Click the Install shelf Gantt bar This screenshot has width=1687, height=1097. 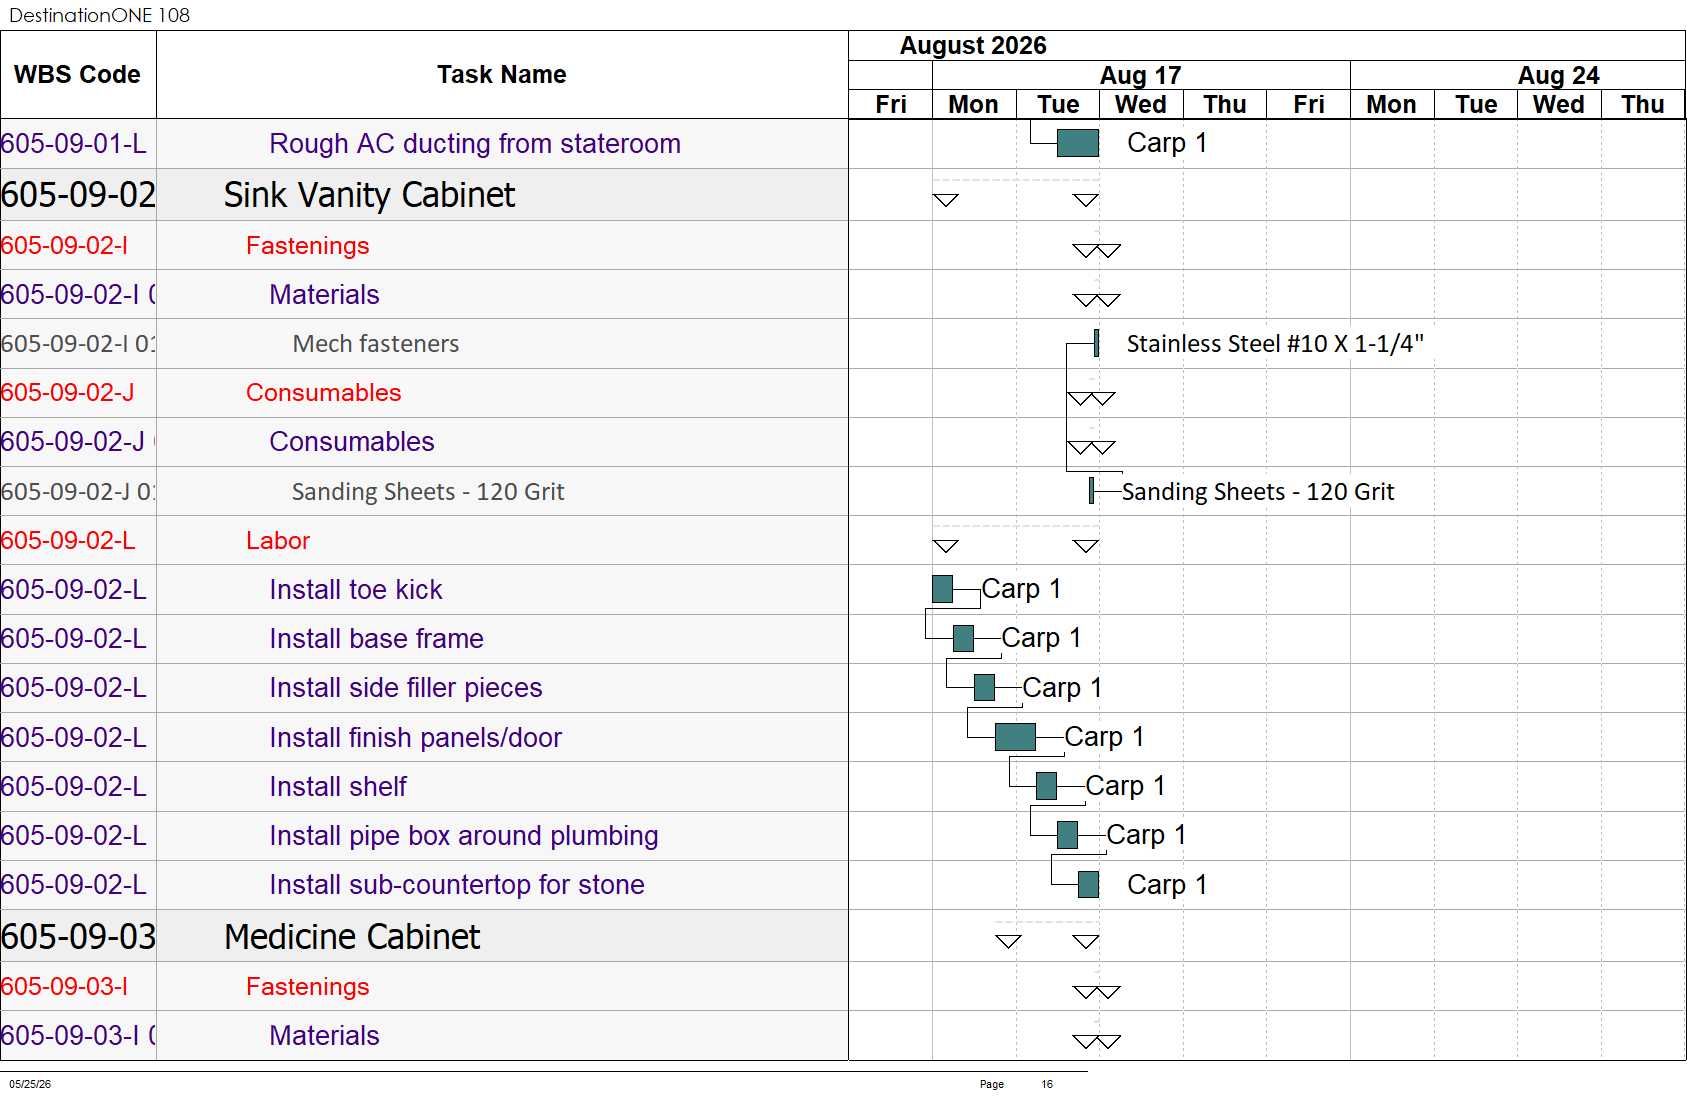1046,786
